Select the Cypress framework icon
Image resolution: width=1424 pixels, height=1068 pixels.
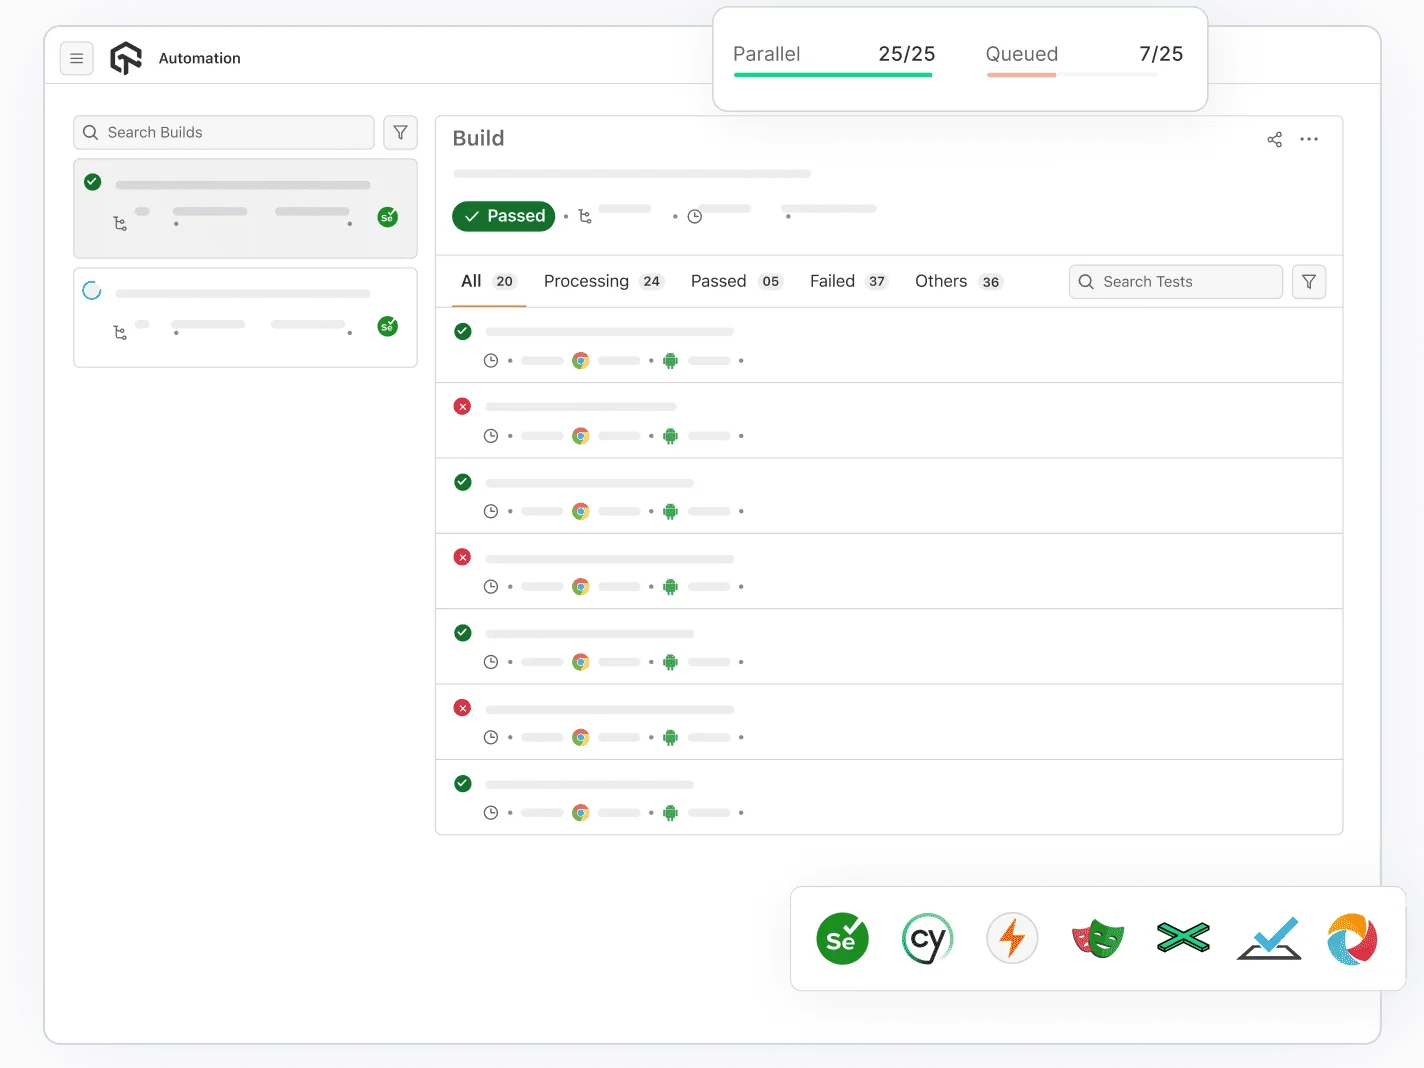(x=927, y=938)
